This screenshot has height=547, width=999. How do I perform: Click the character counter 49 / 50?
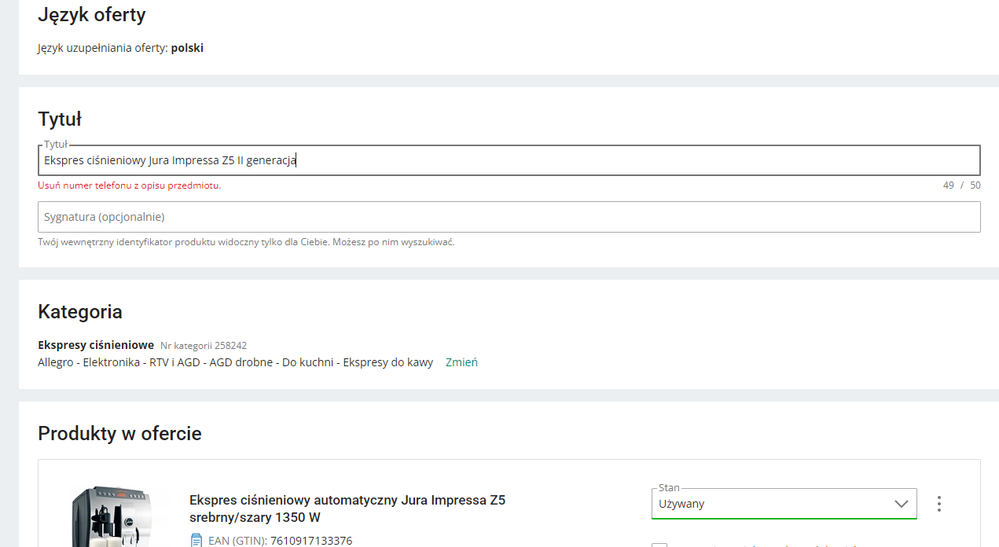(961, 185)
